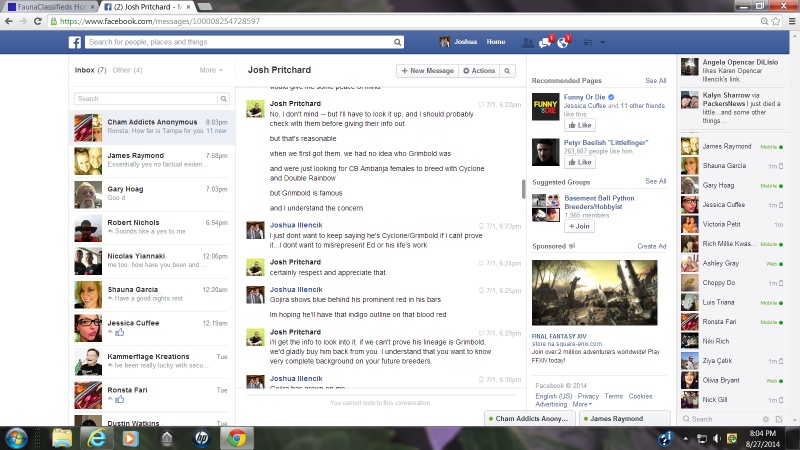
Task: Open Gary Hoag conversation in inbox
Action: (x=152, y=194)
